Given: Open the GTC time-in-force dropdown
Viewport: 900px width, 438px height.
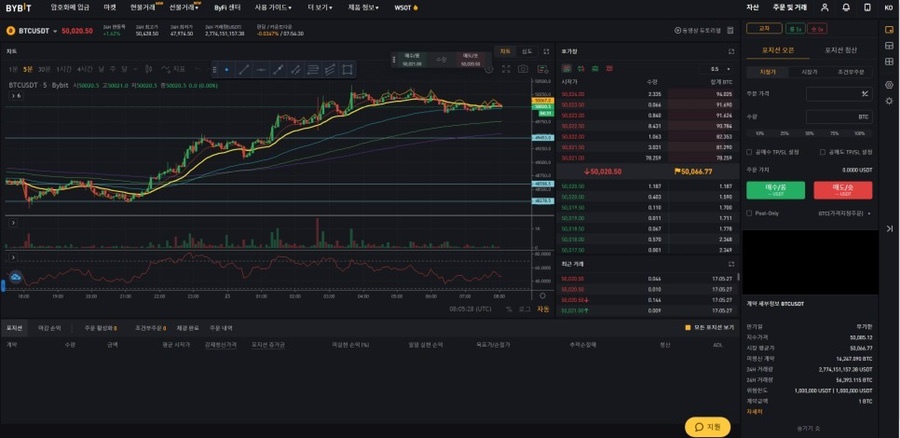Looking at the screenshot, I should [844, 213].
